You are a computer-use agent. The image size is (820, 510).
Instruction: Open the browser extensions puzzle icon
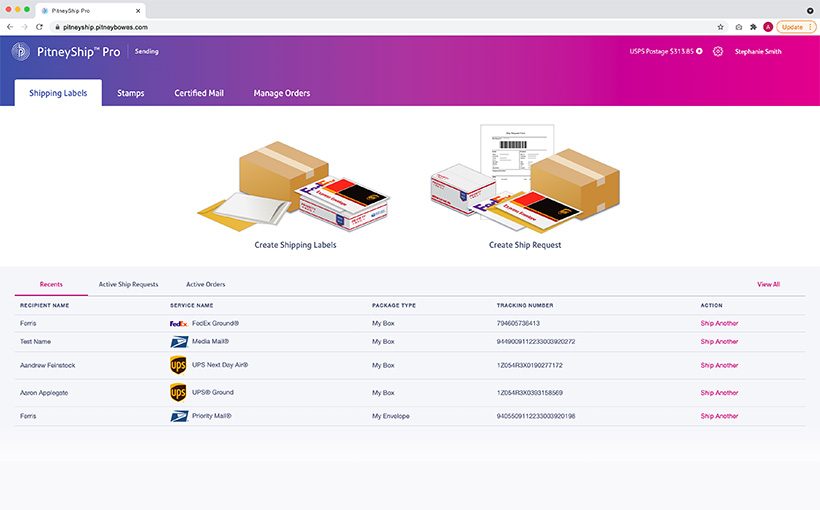pyautogui.click(x=753, y=27)
